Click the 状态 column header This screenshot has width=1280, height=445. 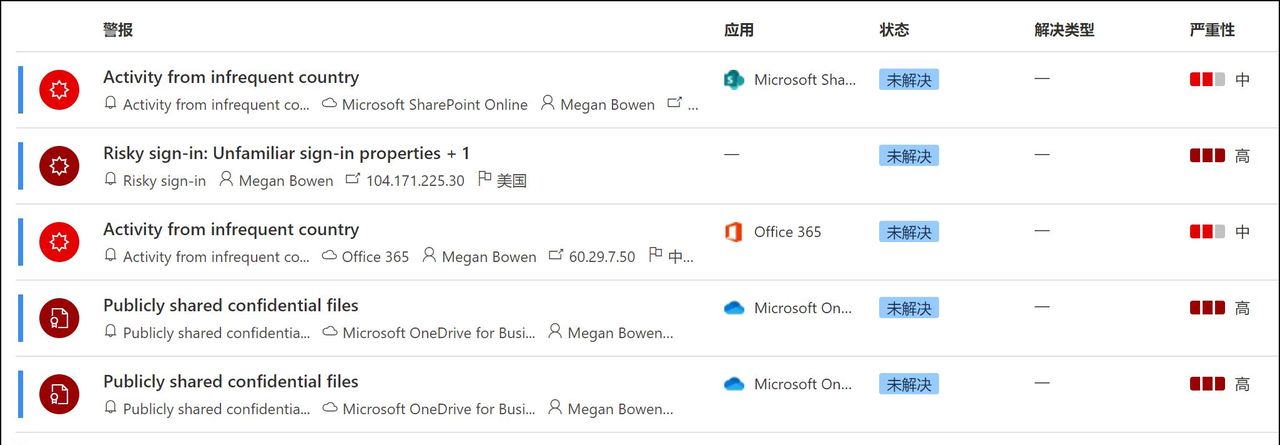(894, 30)
